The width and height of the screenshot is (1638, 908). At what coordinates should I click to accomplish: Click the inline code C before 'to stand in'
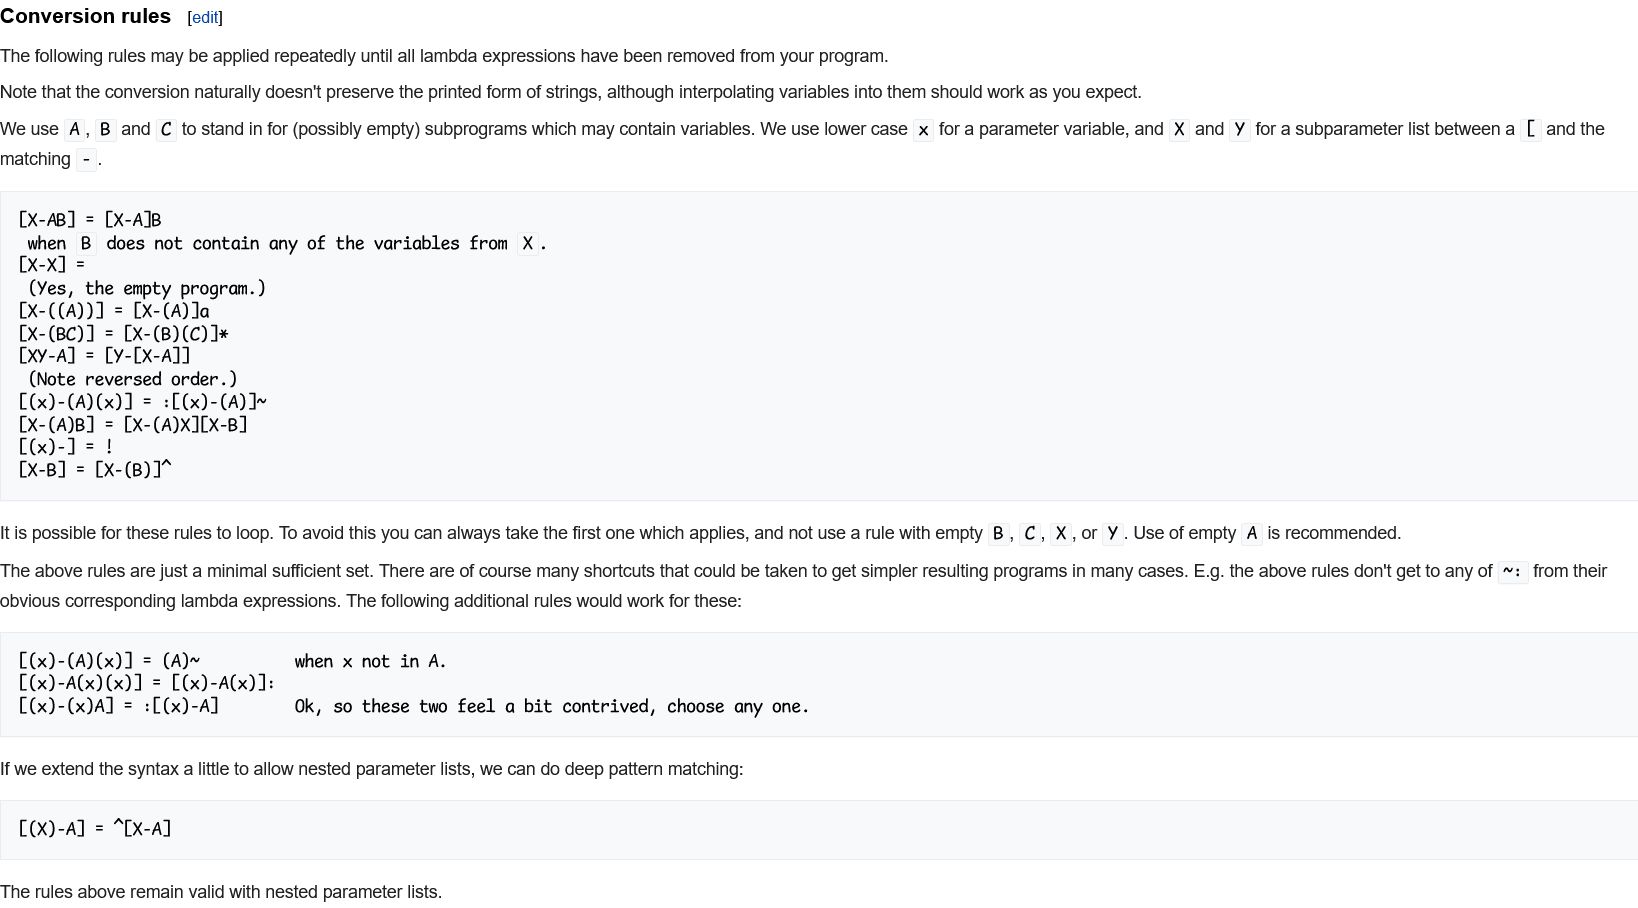tap(166, 130)
